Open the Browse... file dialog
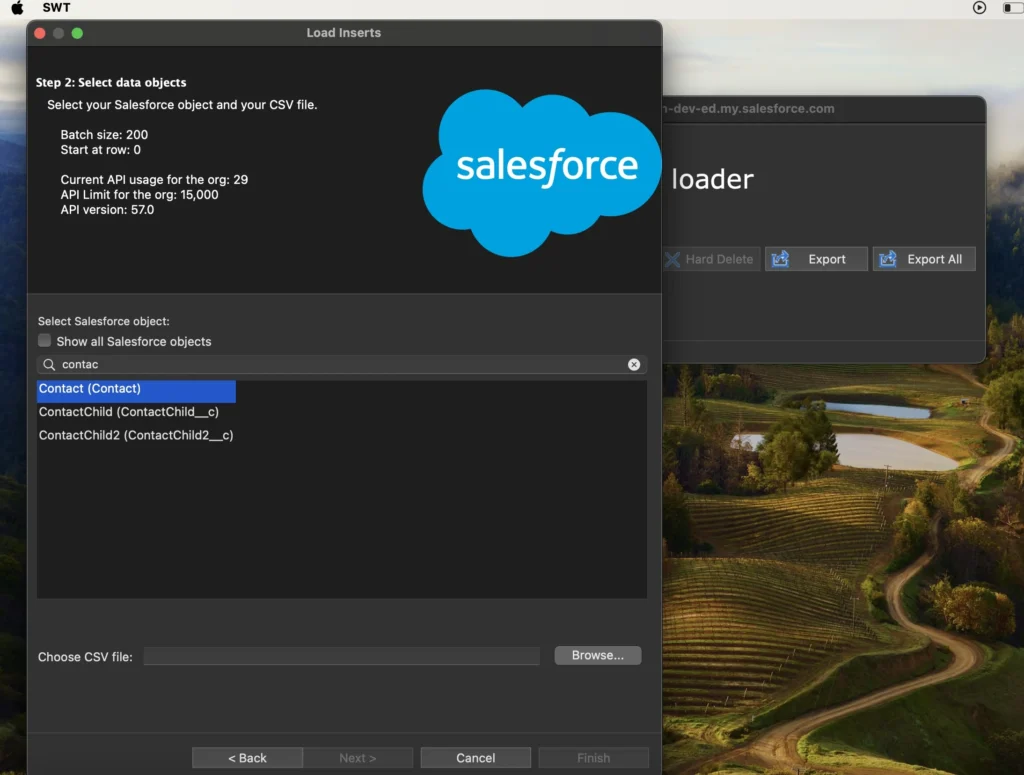The width and height of the screenshot is (1024, 775). pos(598,656)
